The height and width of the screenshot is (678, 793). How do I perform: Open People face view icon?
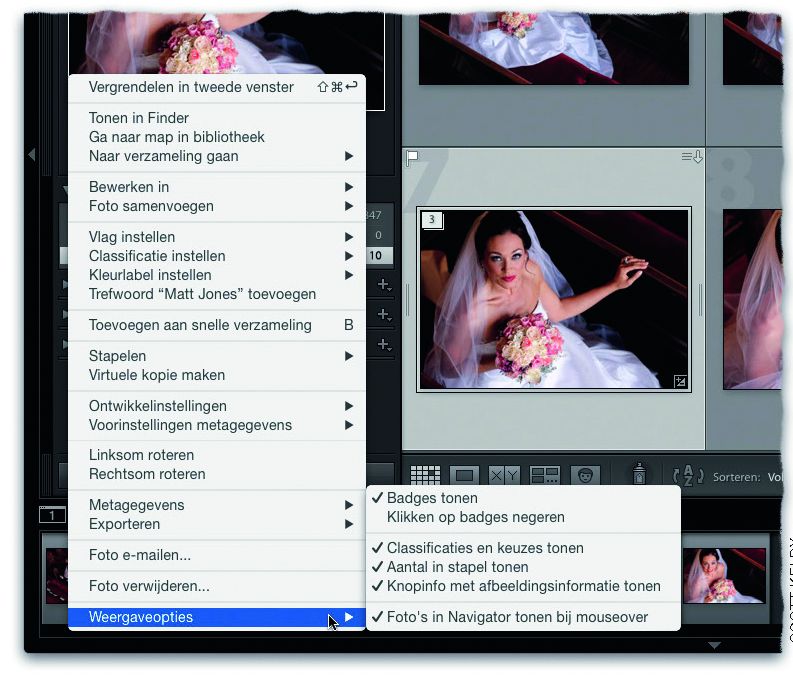pyautogui.click(x=585, y=477)
